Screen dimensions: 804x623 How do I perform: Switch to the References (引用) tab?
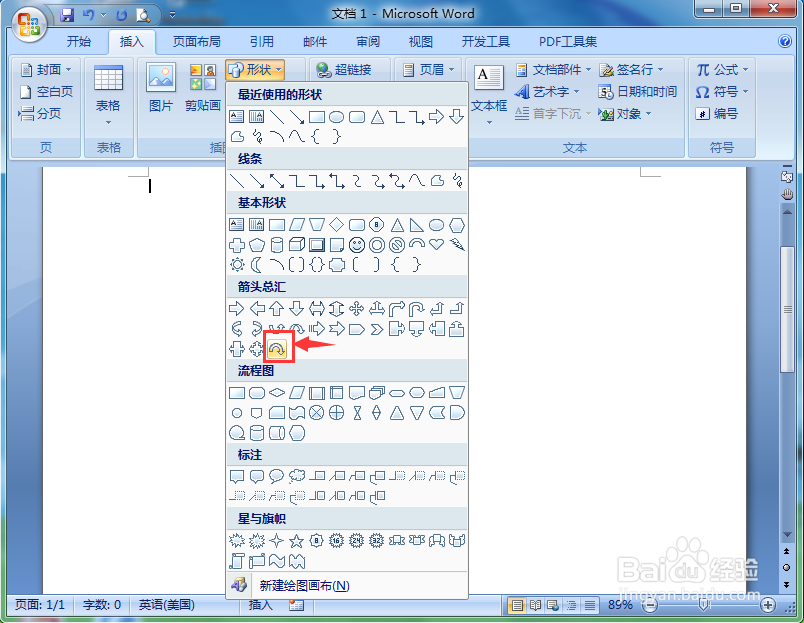[262, 42]
